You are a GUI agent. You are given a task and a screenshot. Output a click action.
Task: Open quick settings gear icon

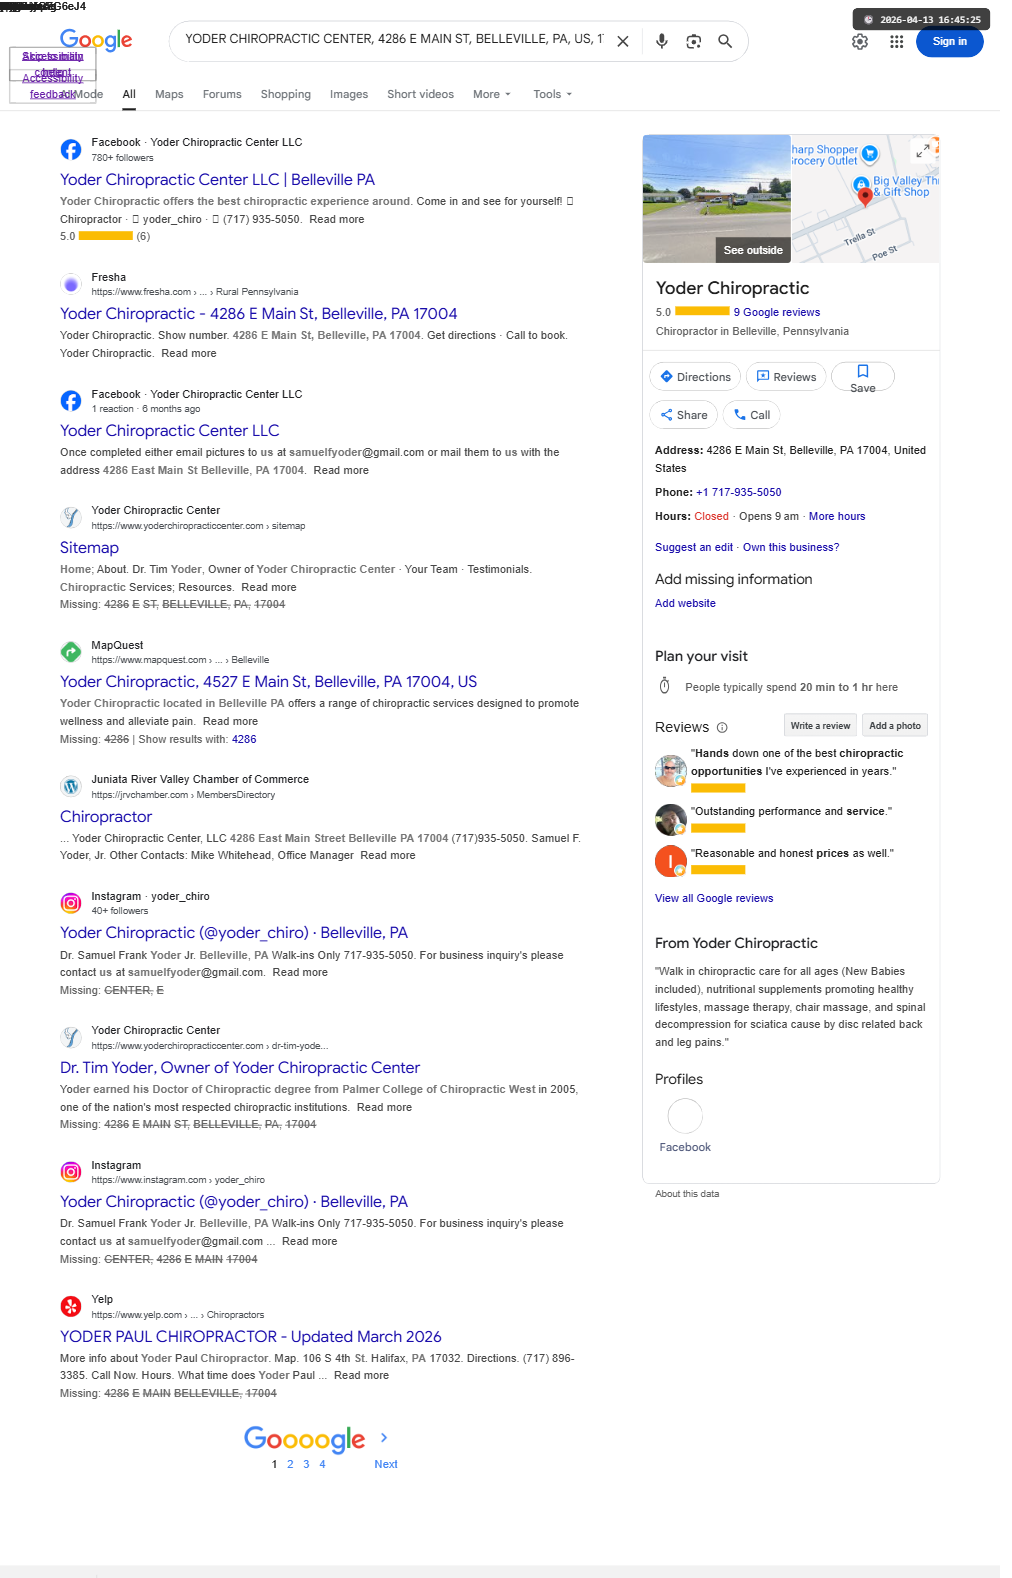tap(860, 42)
